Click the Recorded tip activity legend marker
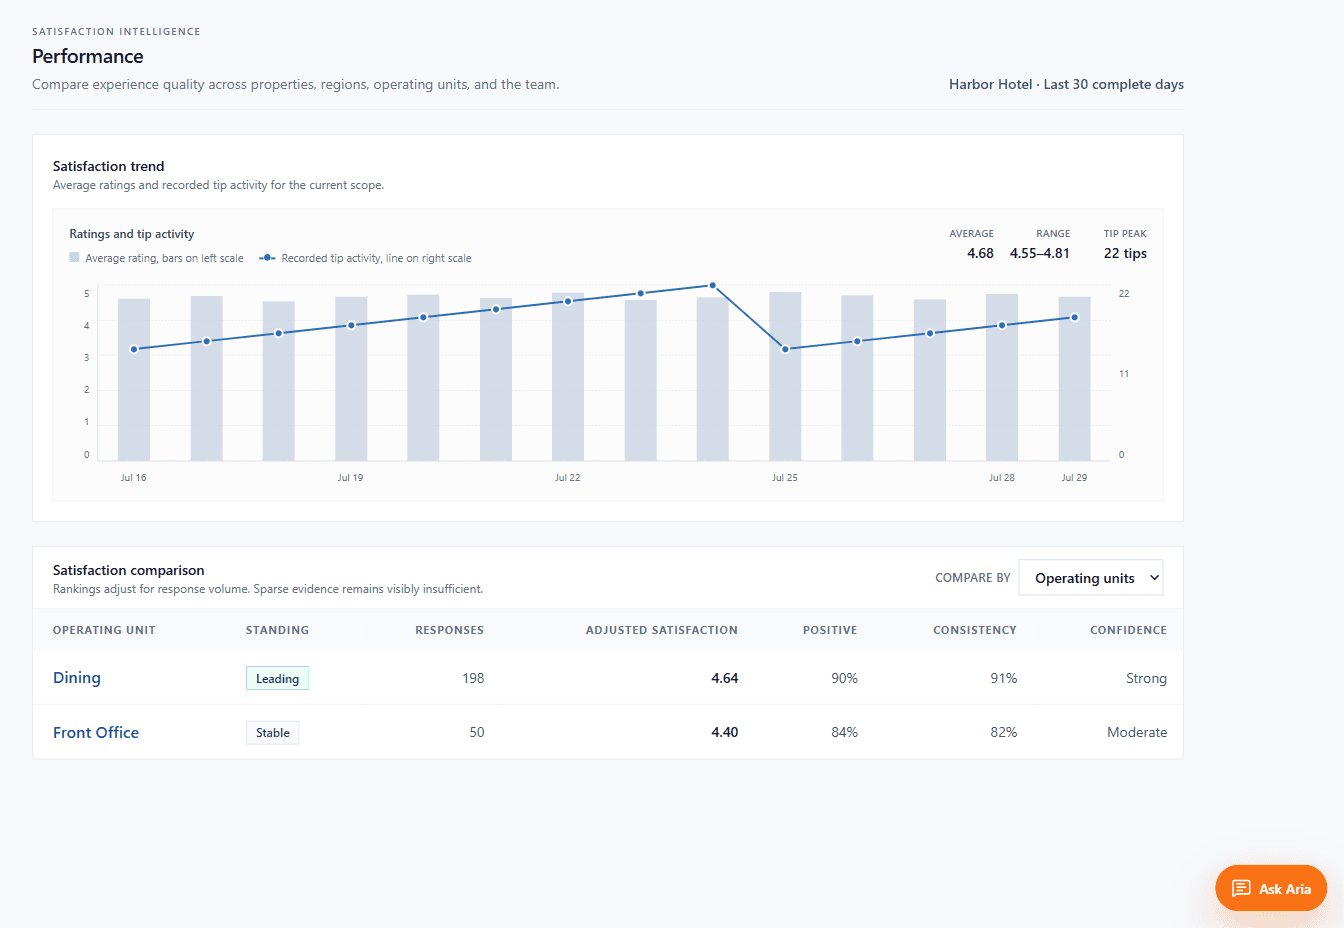This screenshot has height=928, width=1344. pos(267,258)
